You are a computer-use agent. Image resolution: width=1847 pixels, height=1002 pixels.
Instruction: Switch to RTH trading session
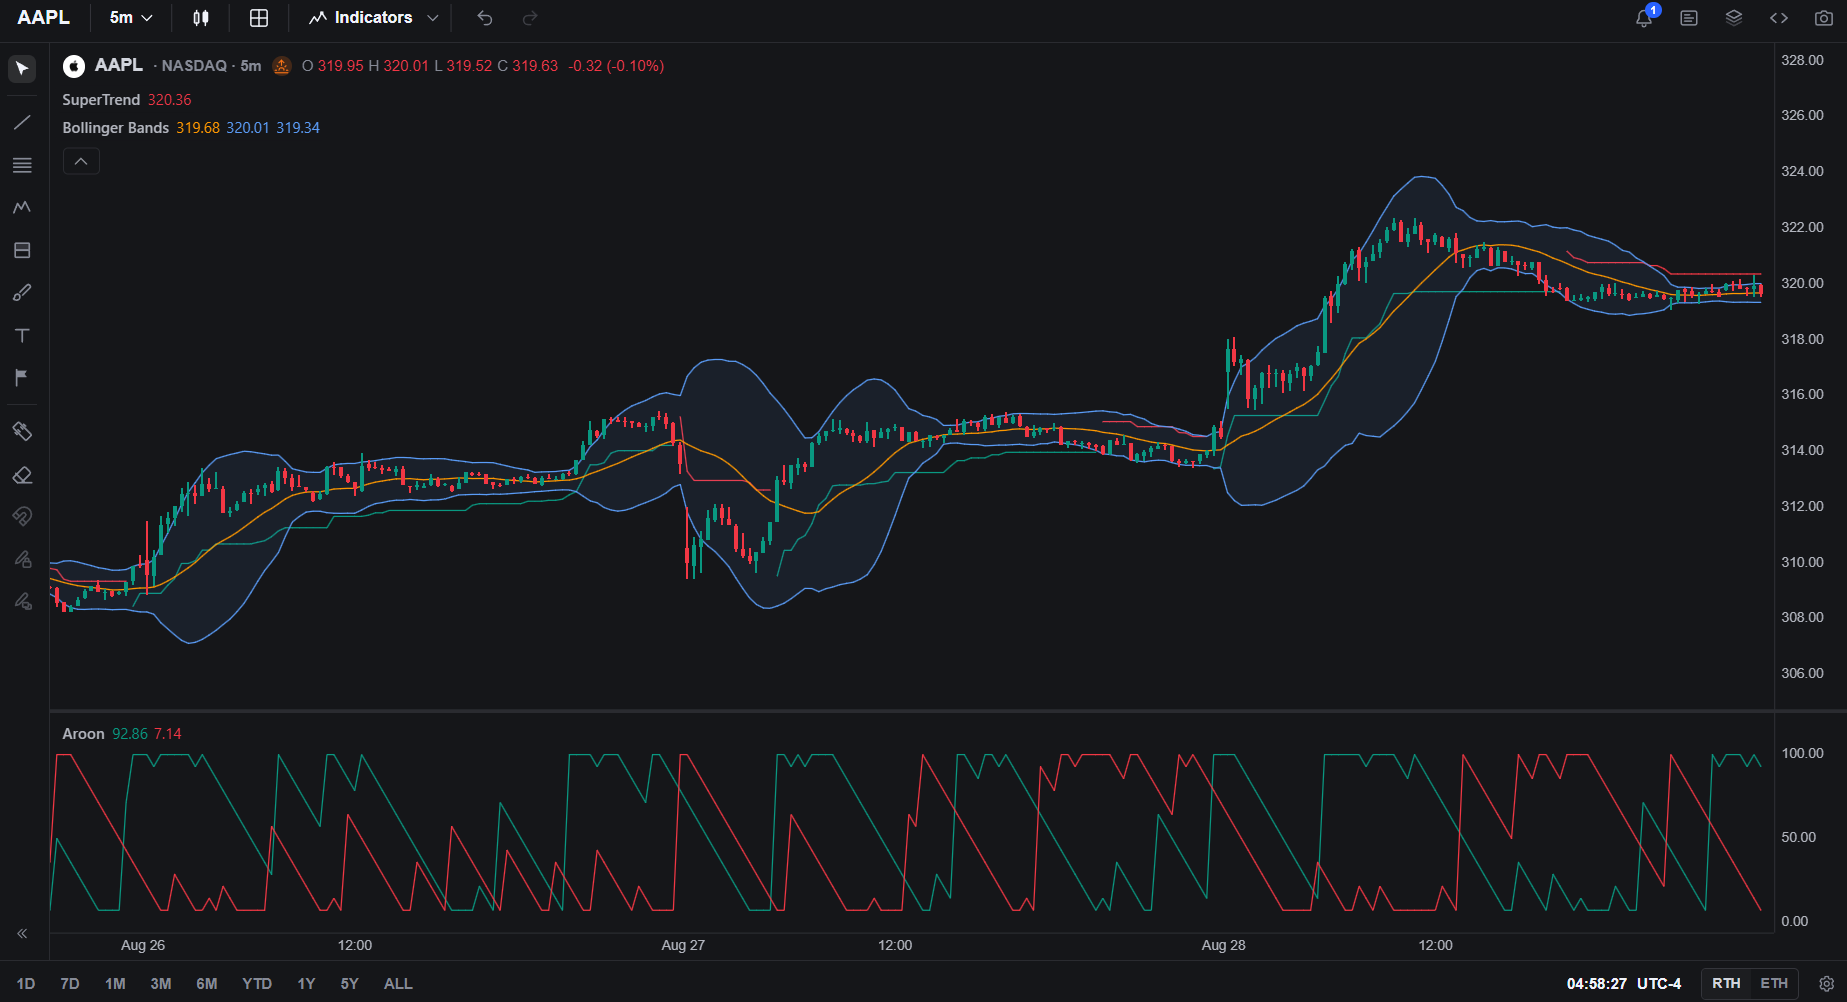click(x=1726, y=984)
